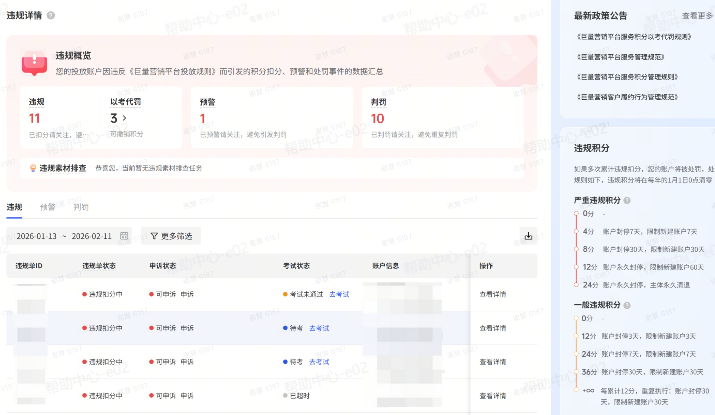Click the help icon next to 严重违规积分

[627, 200]
